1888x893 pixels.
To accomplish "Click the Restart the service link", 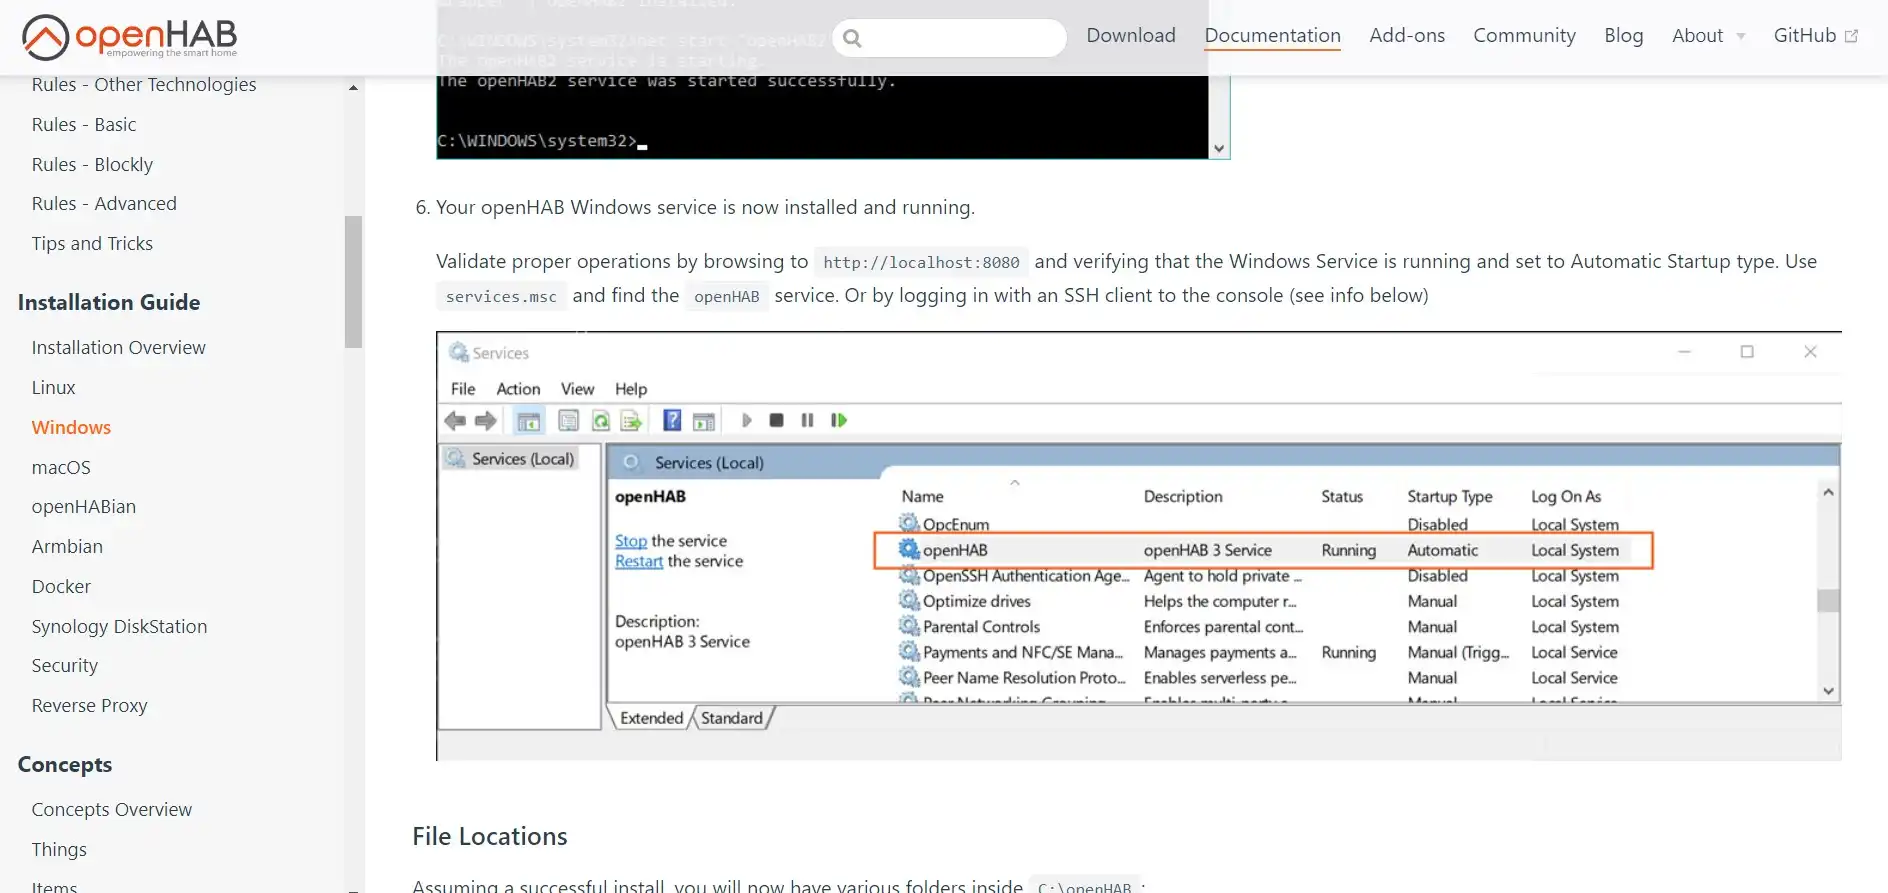I will tap(639, 561).
